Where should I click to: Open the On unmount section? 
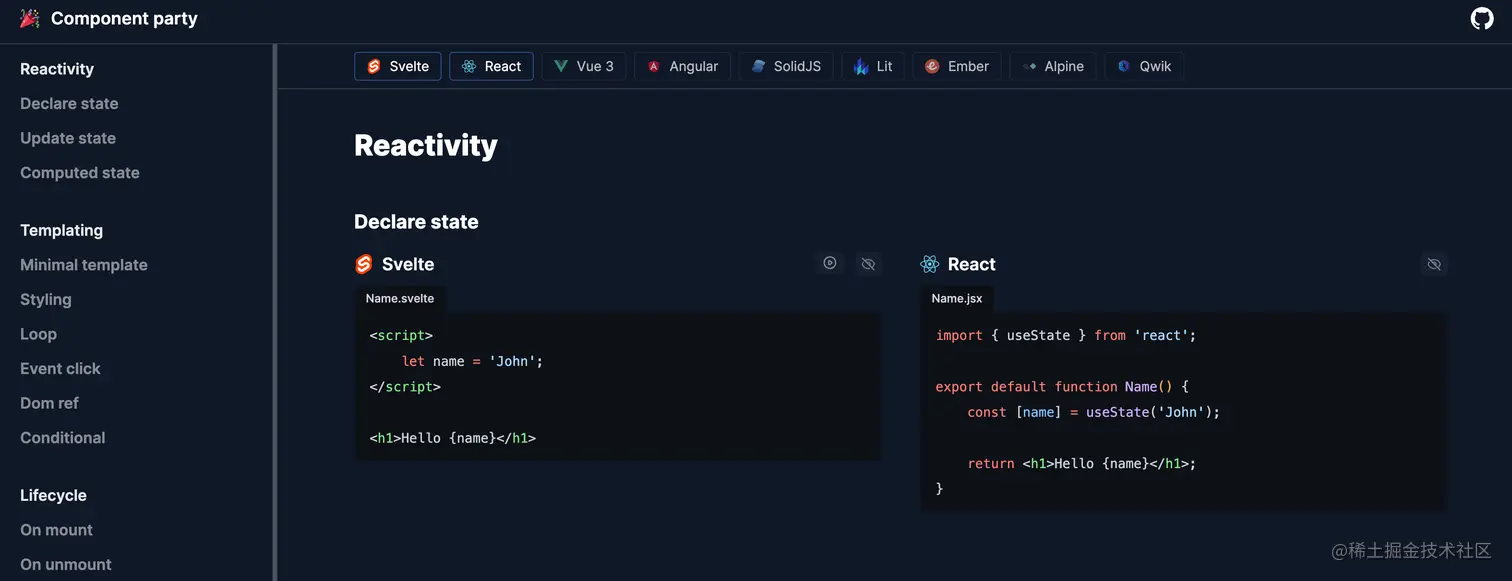tap(66, 564)
